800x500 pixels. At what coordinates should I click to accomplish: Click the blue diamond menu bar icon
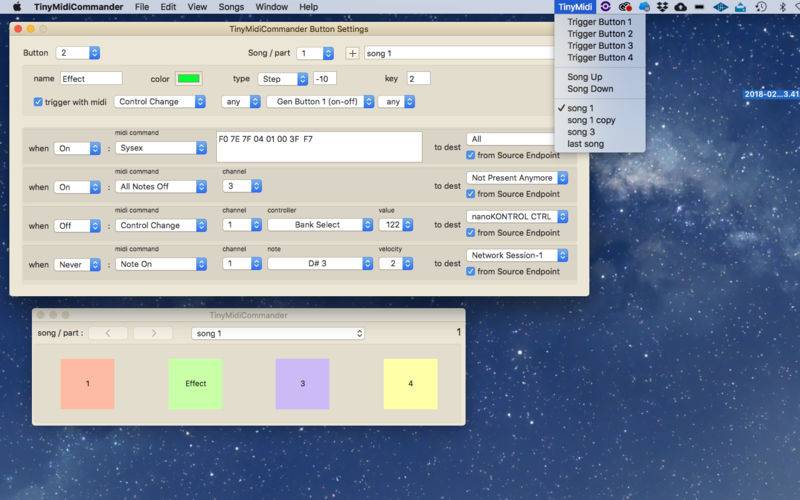tap(720, 7)
